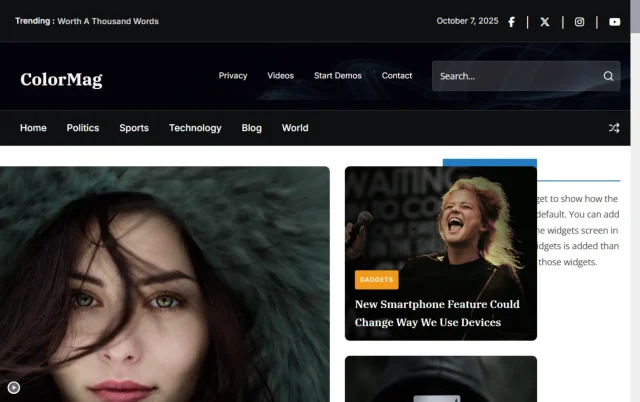Click the search magnifier icon
The width and height of the screenshot is (640, 402).
608,76
